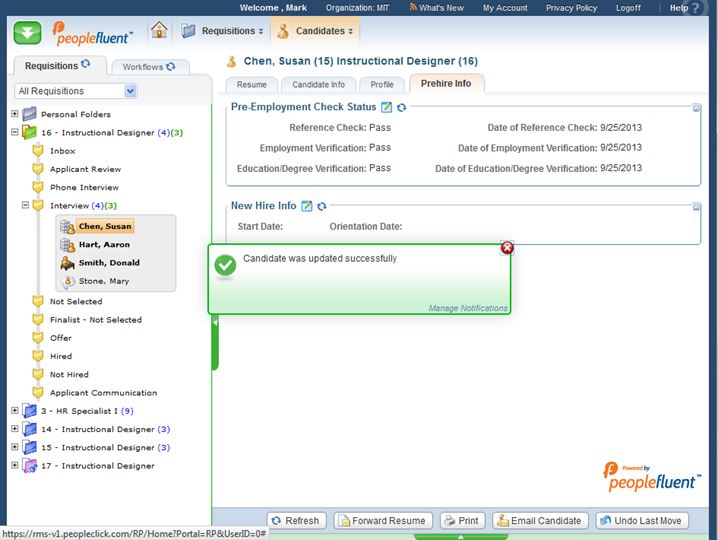This screenshot has width=718, height=540.
Task: Go to the Home house icon
Action: (159, 30)
